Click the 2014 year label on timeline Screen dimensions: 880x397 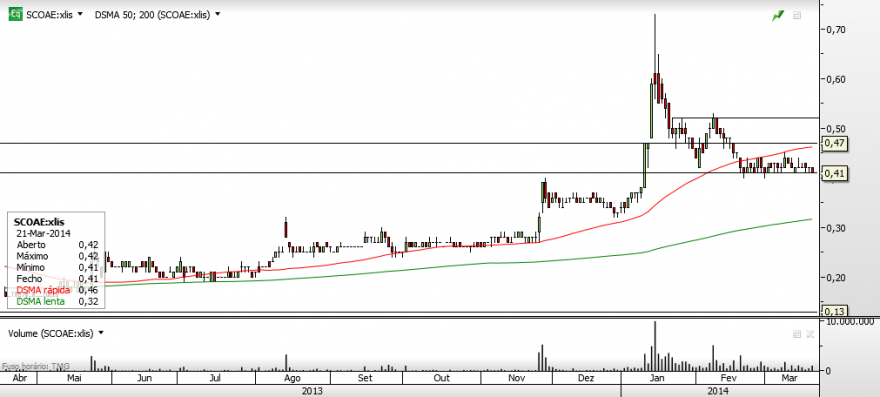(718, 390)
